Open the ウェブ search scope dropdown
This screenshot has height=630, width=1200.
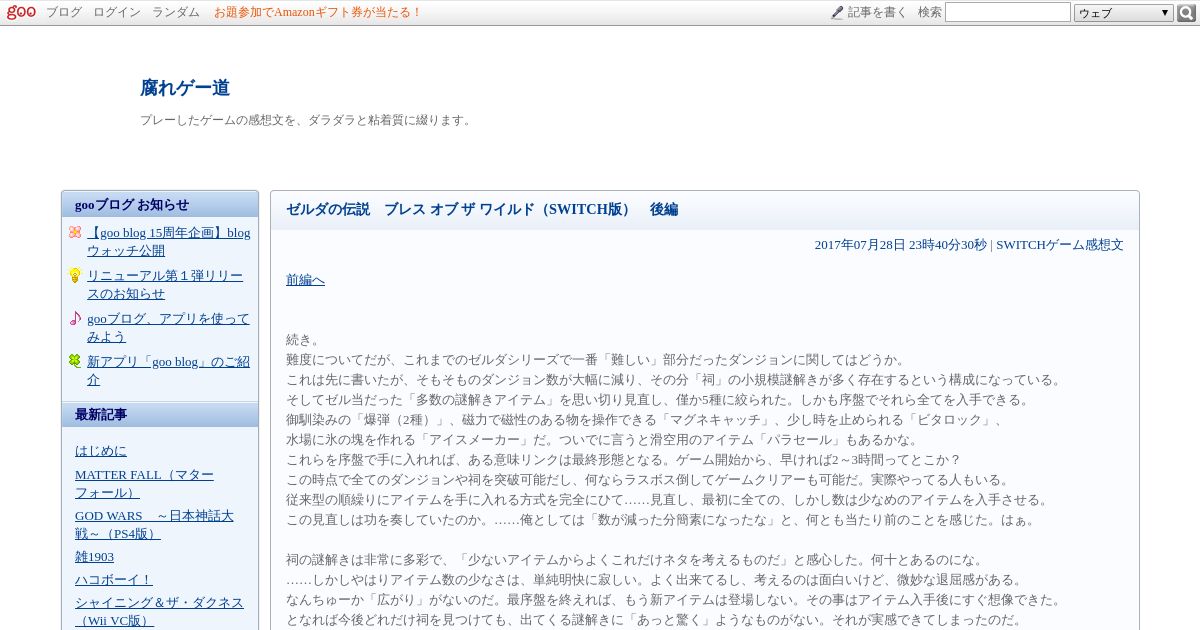pyautogui.click(x=1124, y=12)
